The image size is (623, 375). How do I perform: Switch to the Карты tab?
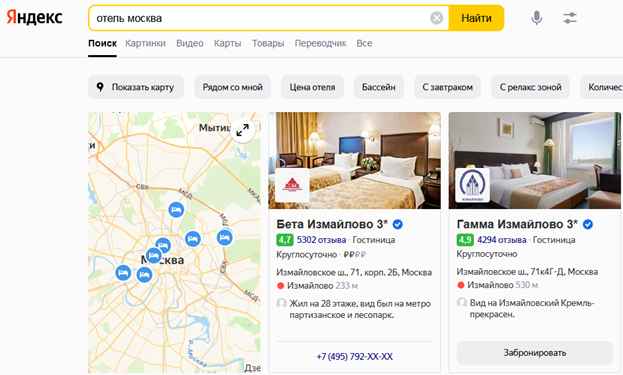click(227, 43)
